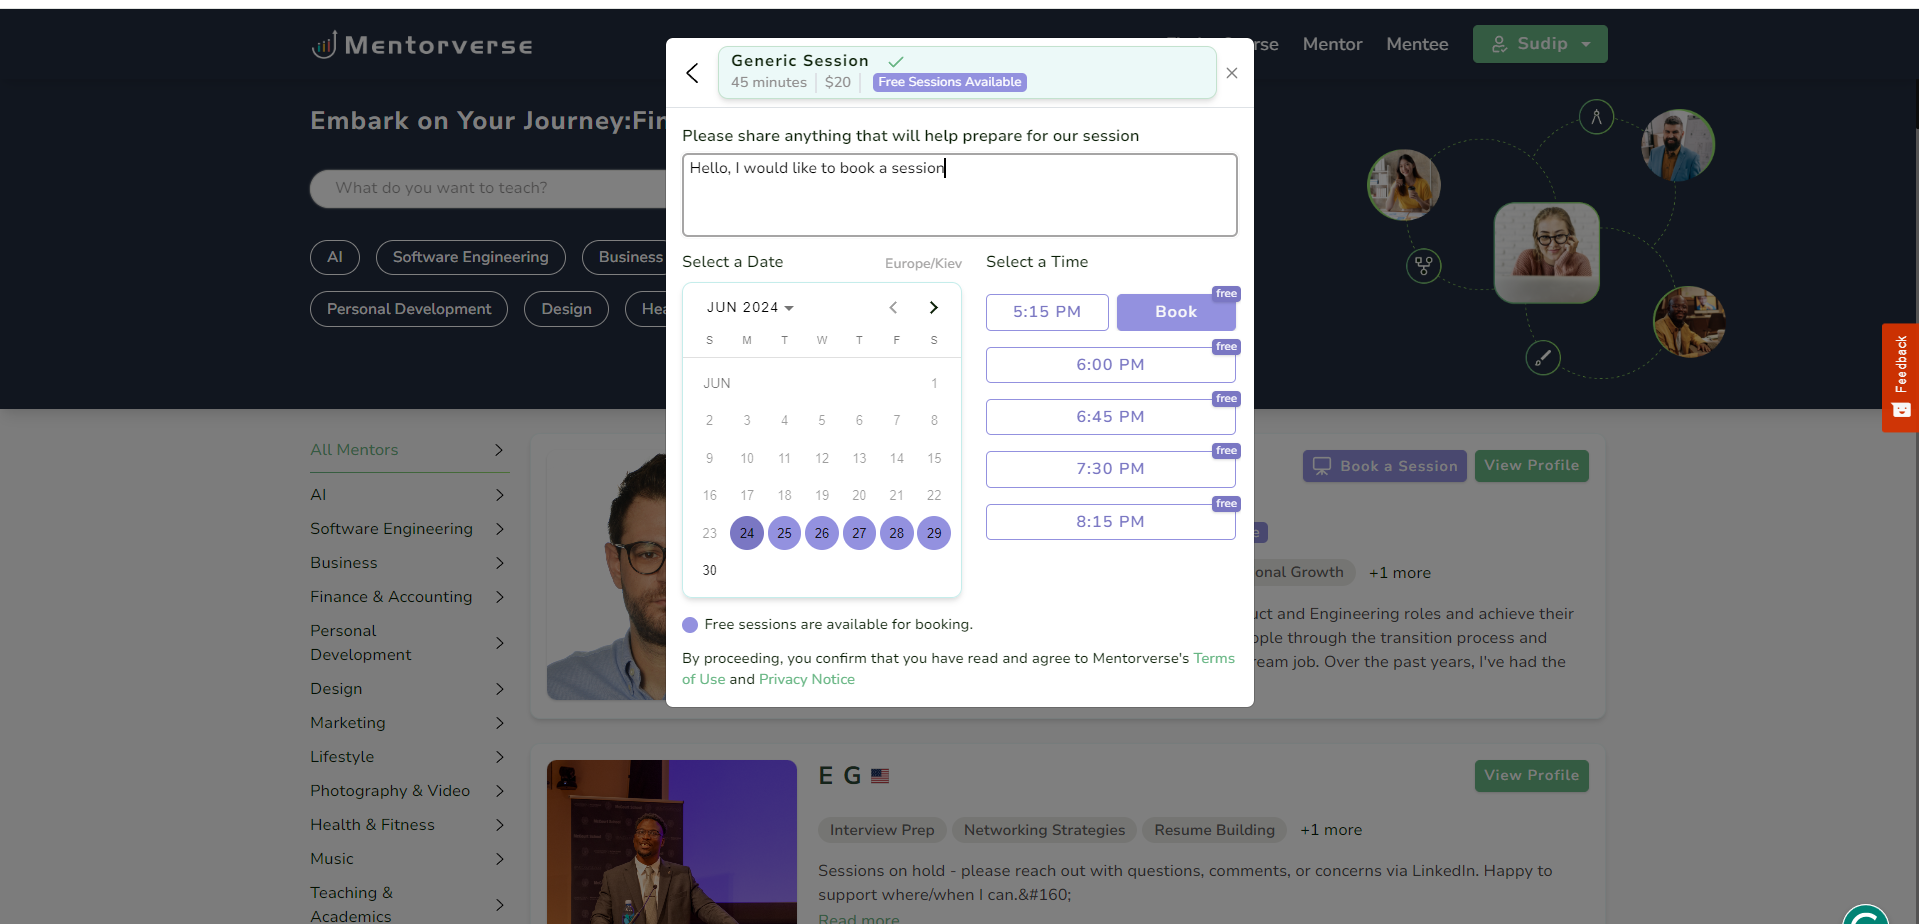Expand the Sudip account dropdown

[x=1585, y=44]
